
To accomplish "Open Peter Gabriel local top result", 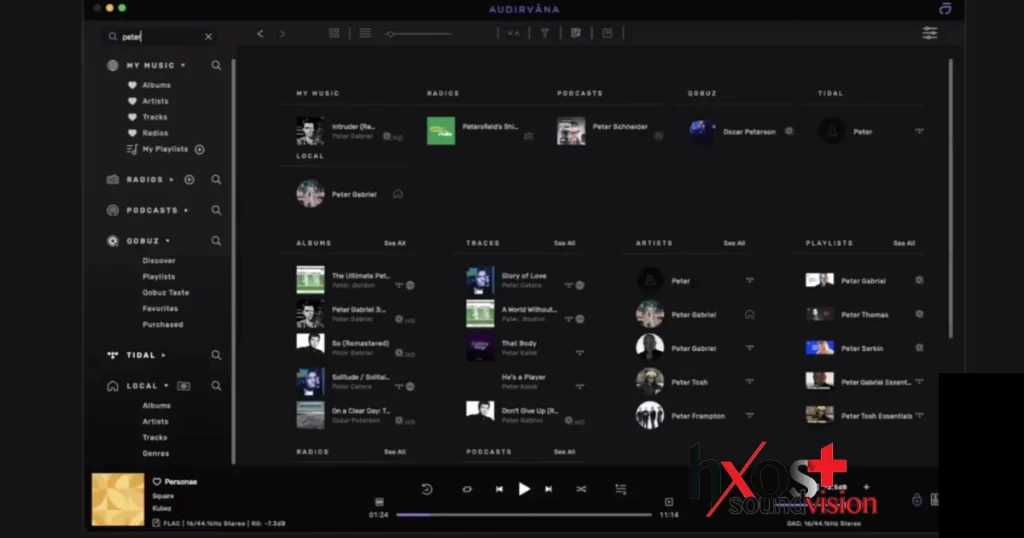I will [x=349, y=194].
